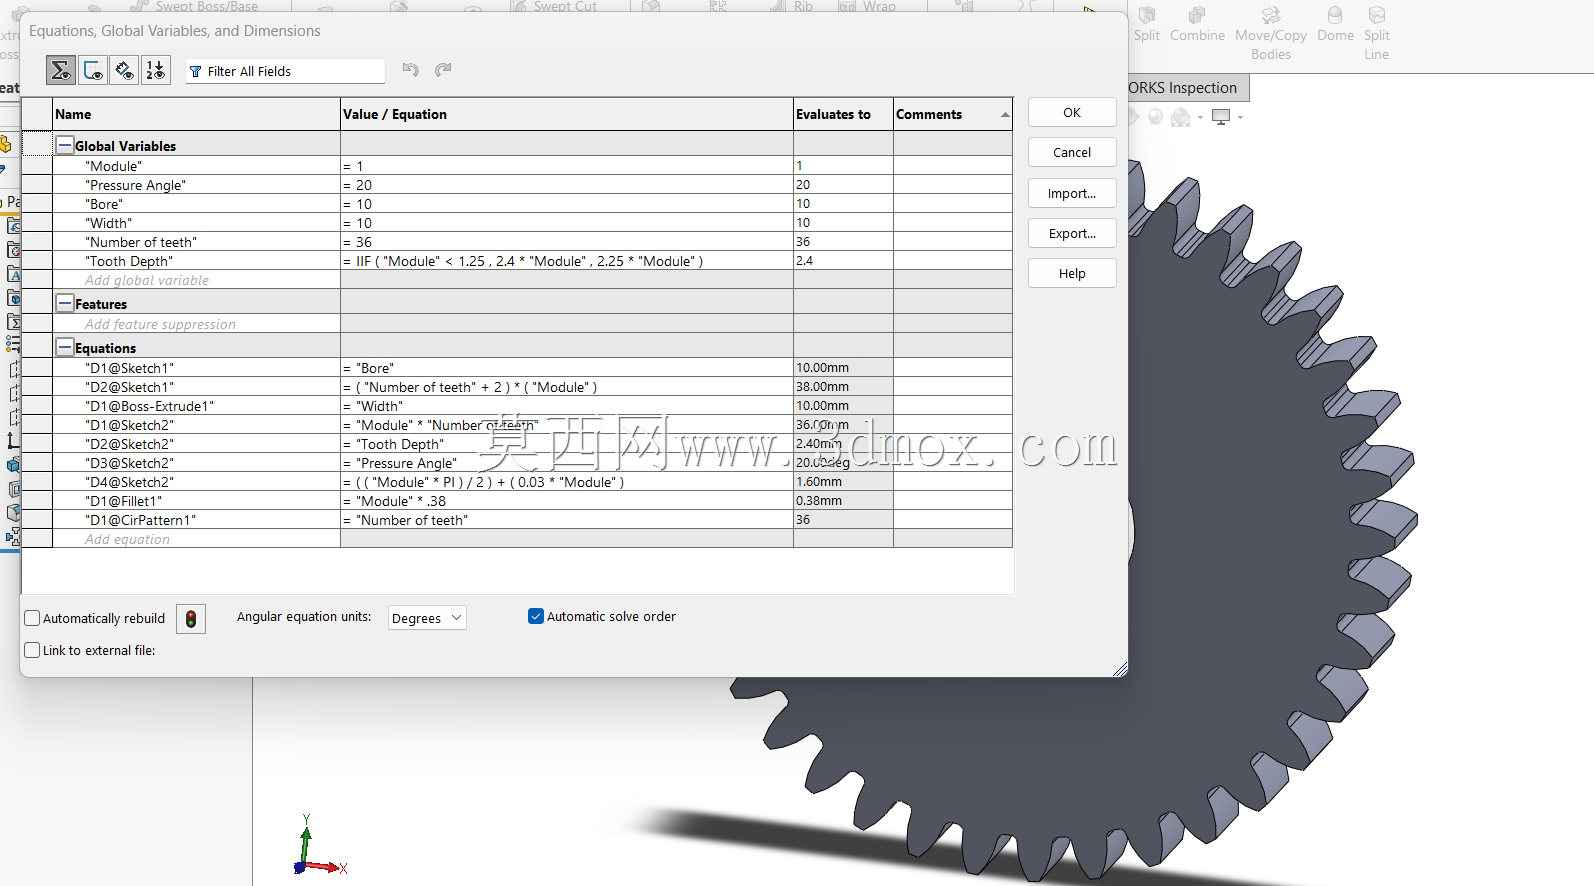
Task: Select the Move/Copy Bodies tool
Action: [1271, 34]
